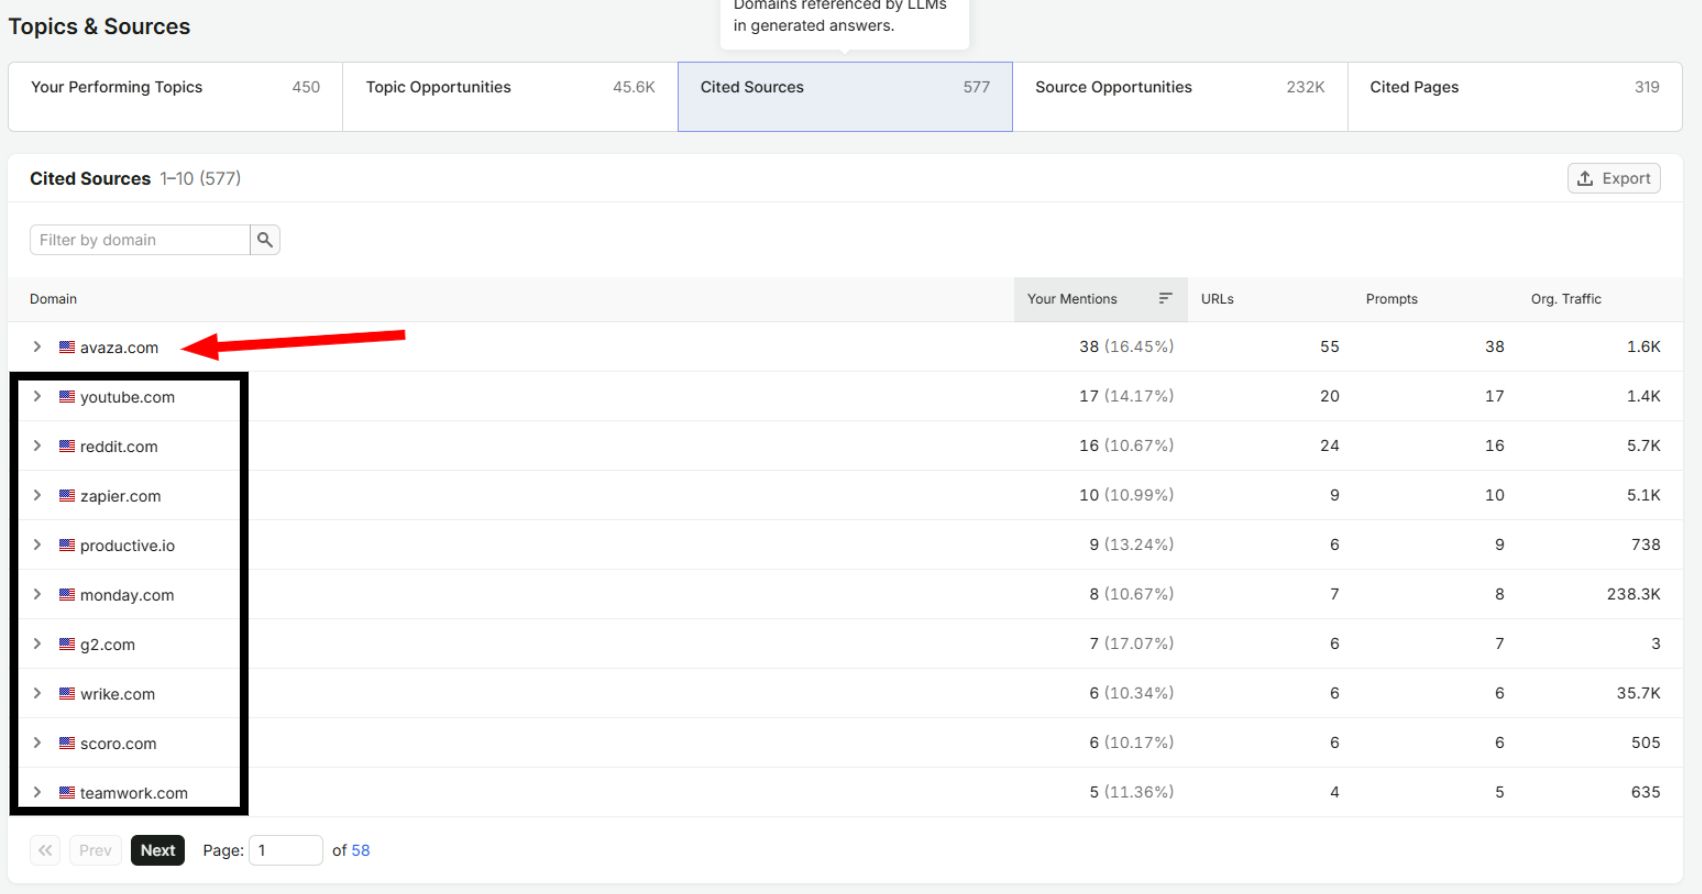The width and height of the screenshot is (1702, 894).
Task: Click the zapier.com domain name
Action: (120, 496)
